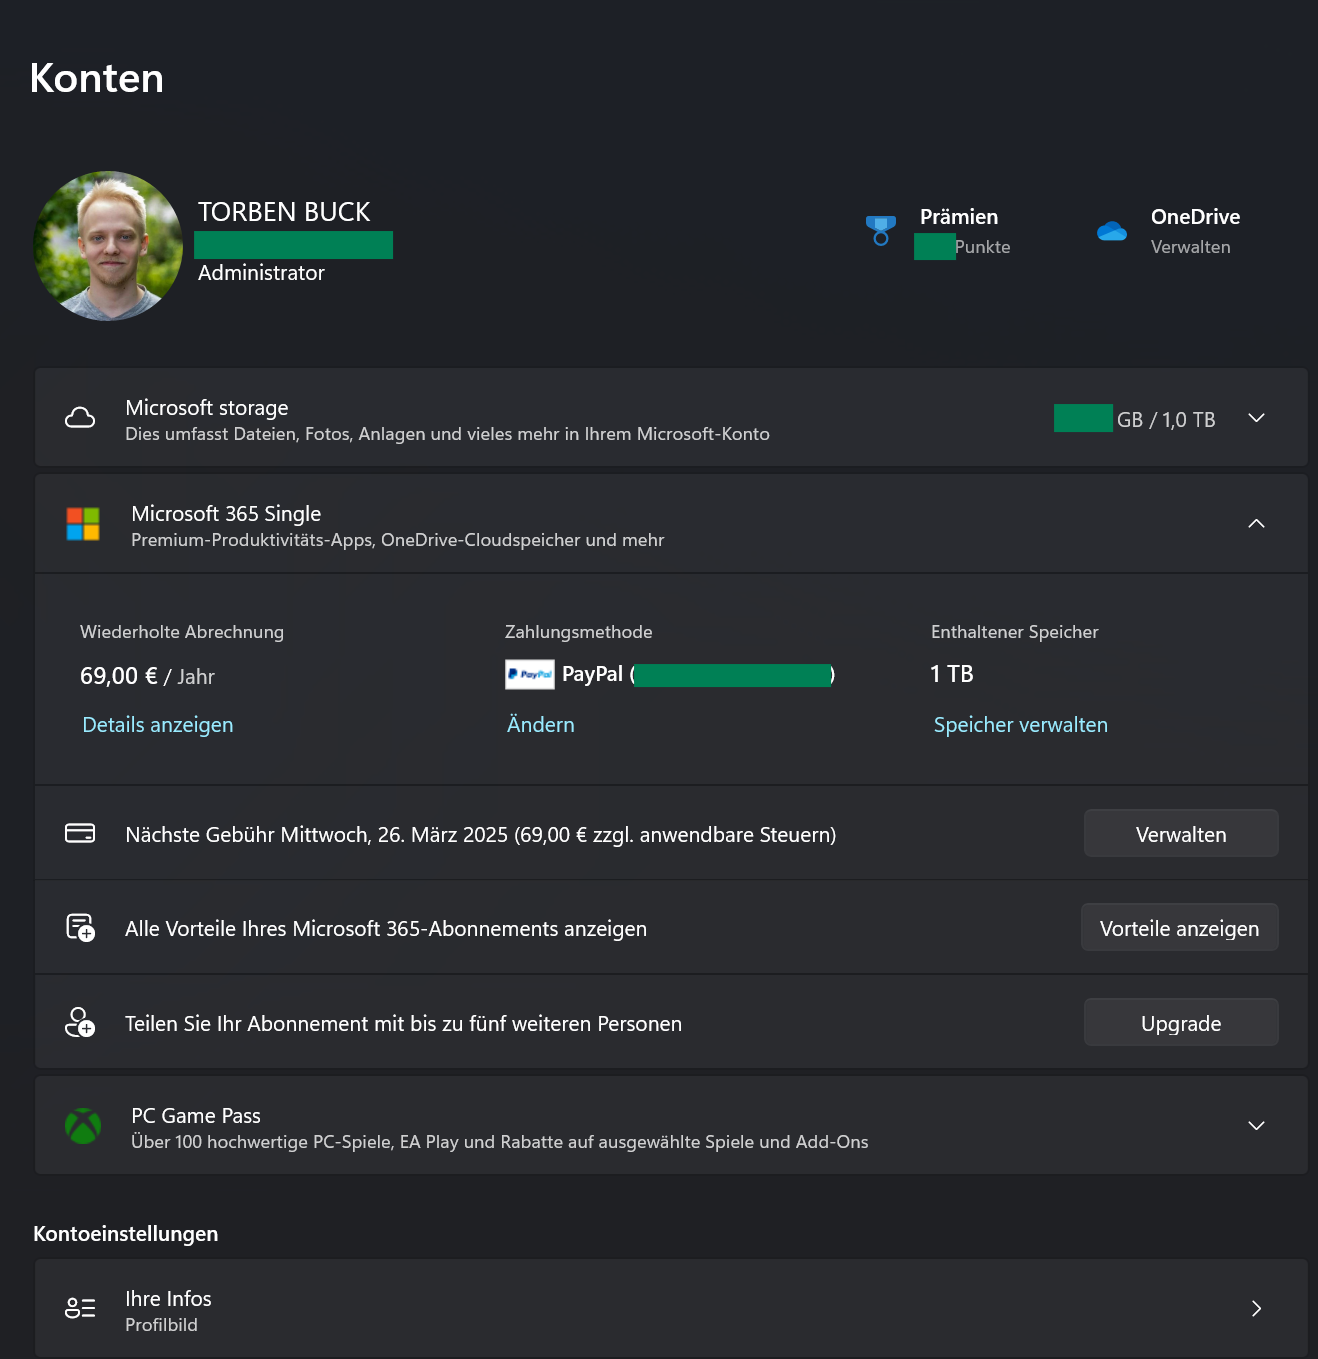The width and height of the screenshot is (1318, 1359).
Task: Click the PC Game Pass title
Action: coord(196,1116)
